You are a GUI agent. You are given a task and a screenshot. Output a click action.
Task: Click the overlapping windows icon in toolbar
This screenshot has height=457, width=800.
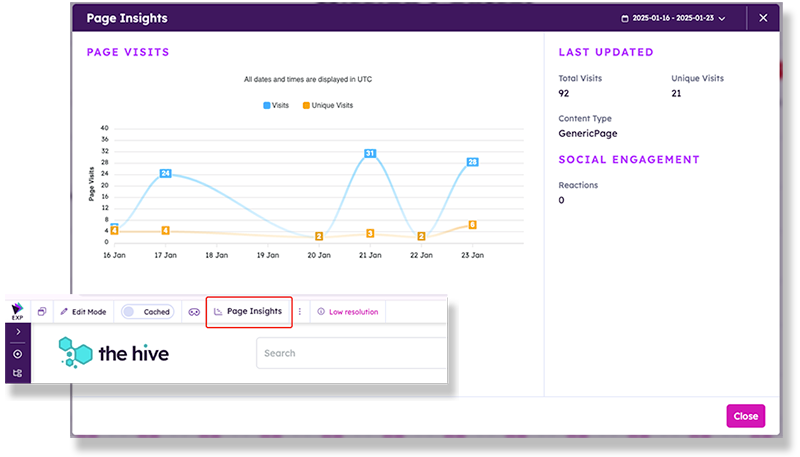(x=42, y=312)
